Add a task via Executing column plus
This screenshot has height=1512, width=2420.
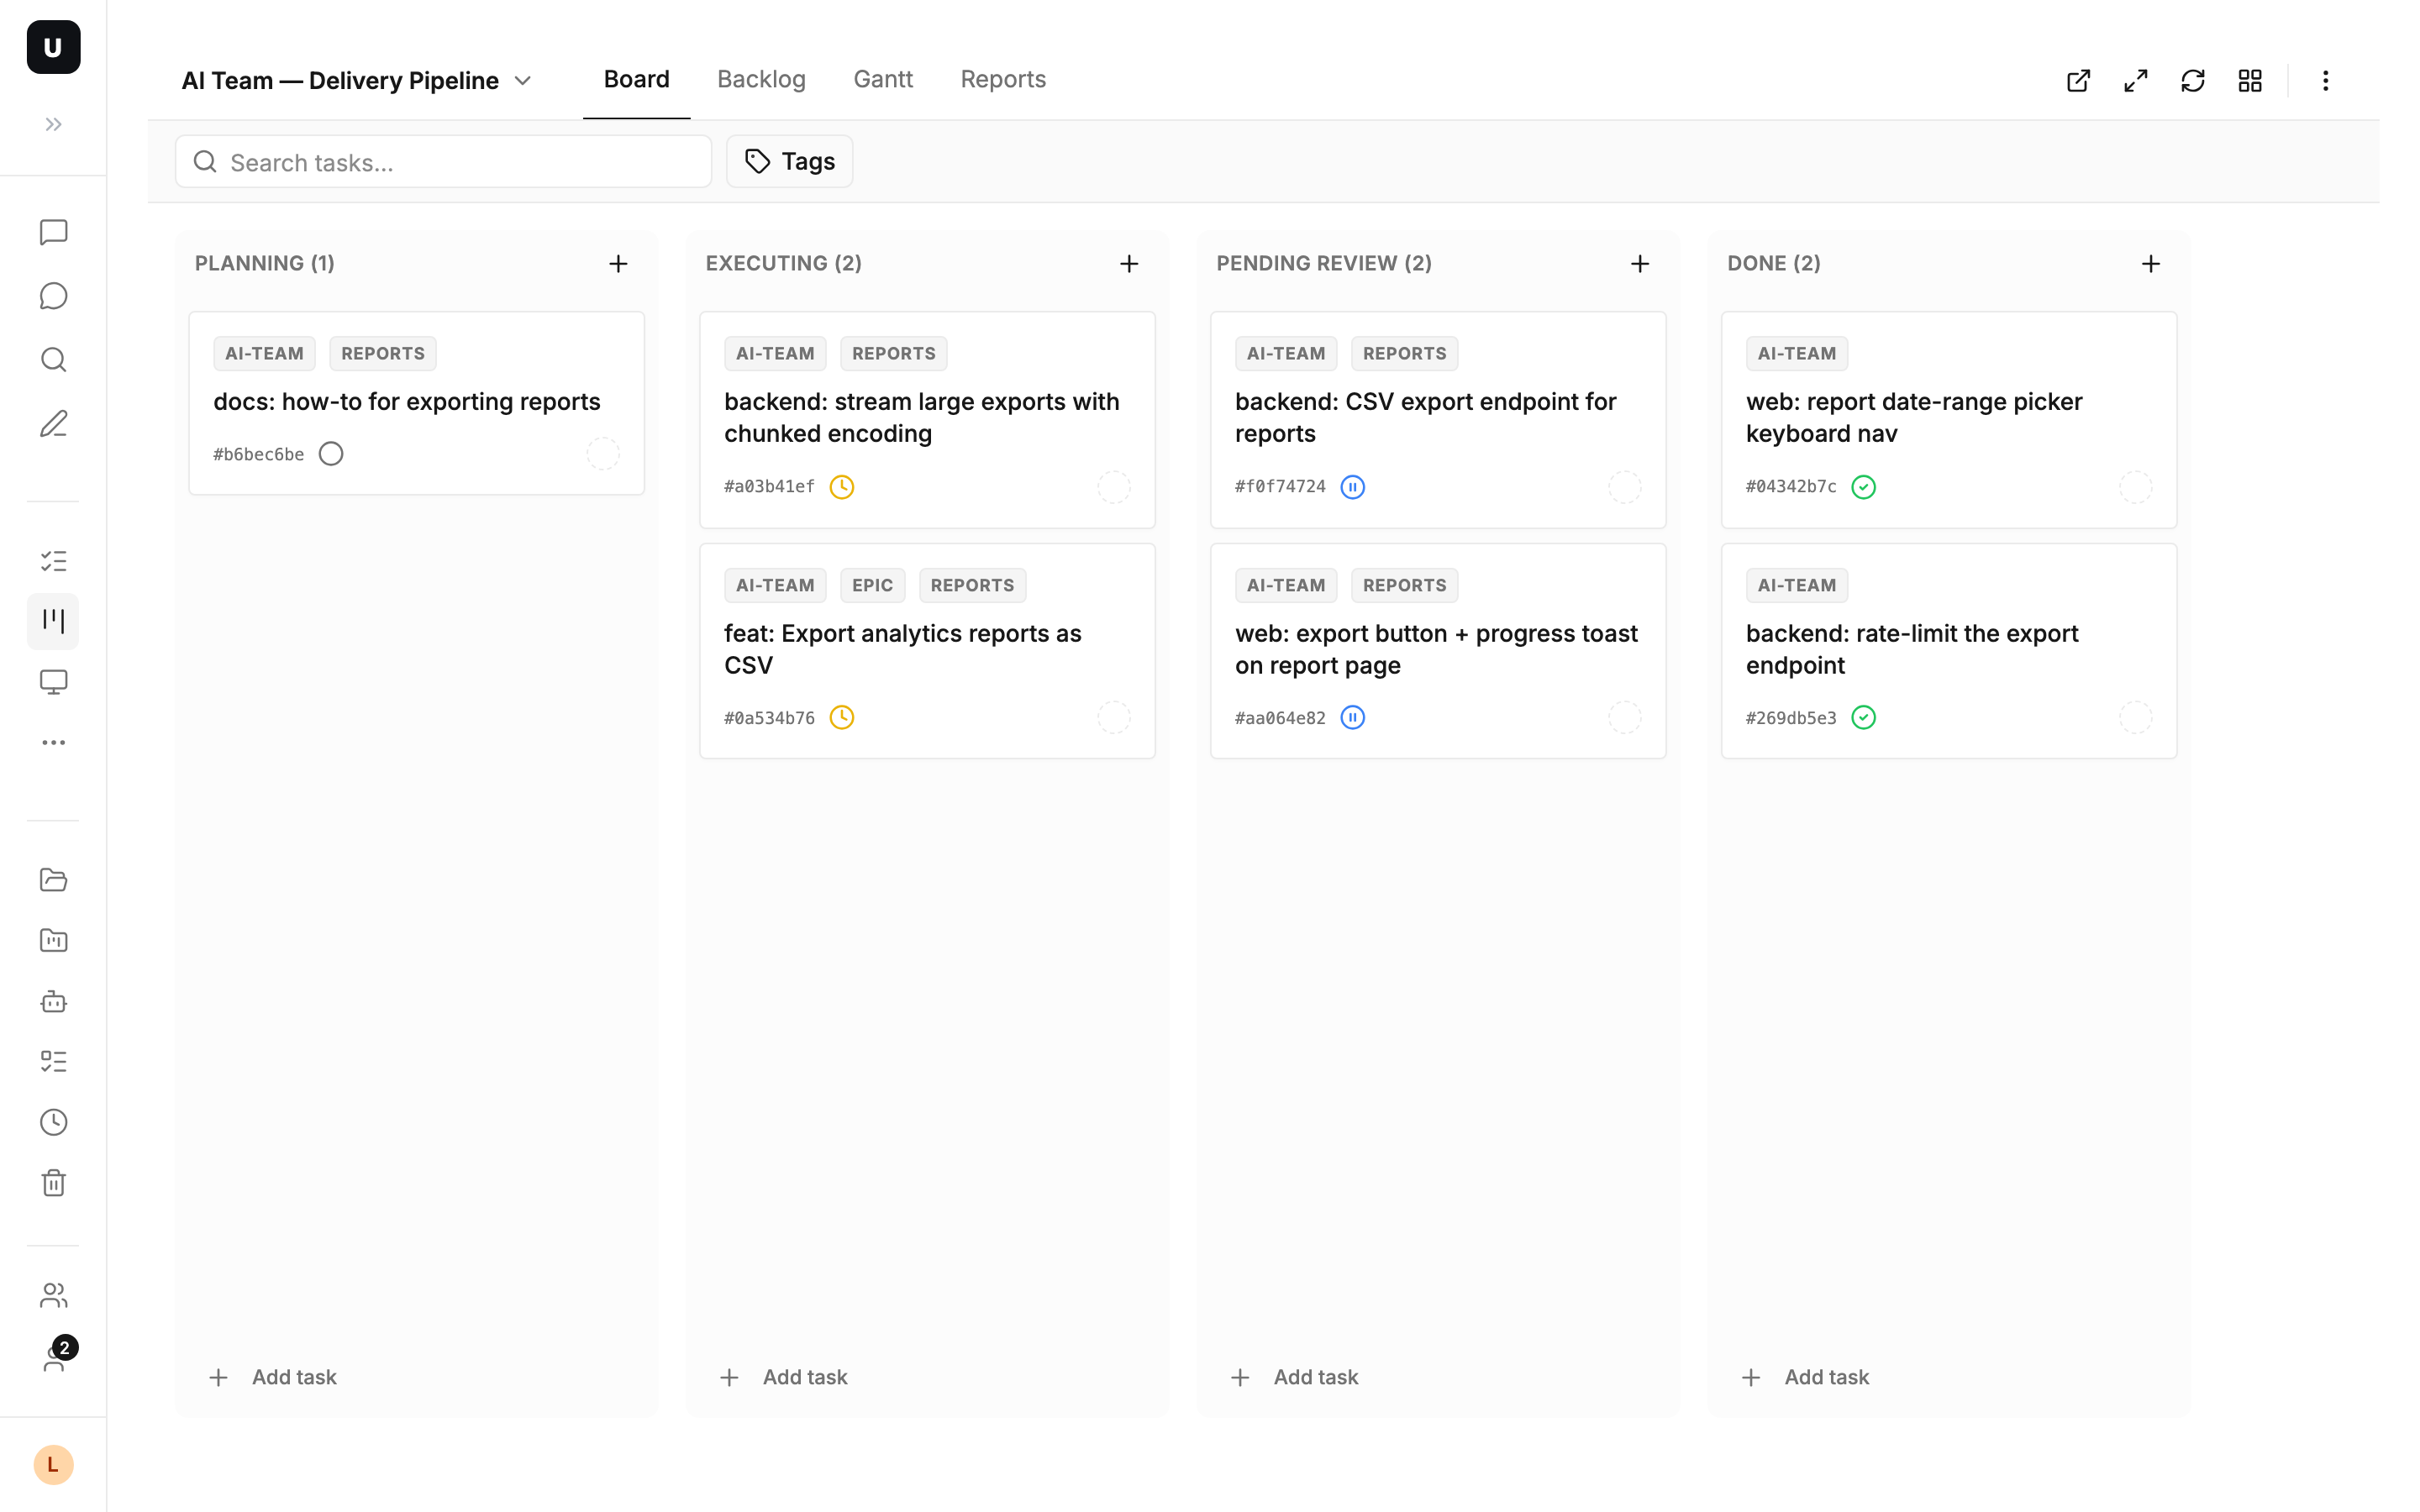click(1129, 264)
